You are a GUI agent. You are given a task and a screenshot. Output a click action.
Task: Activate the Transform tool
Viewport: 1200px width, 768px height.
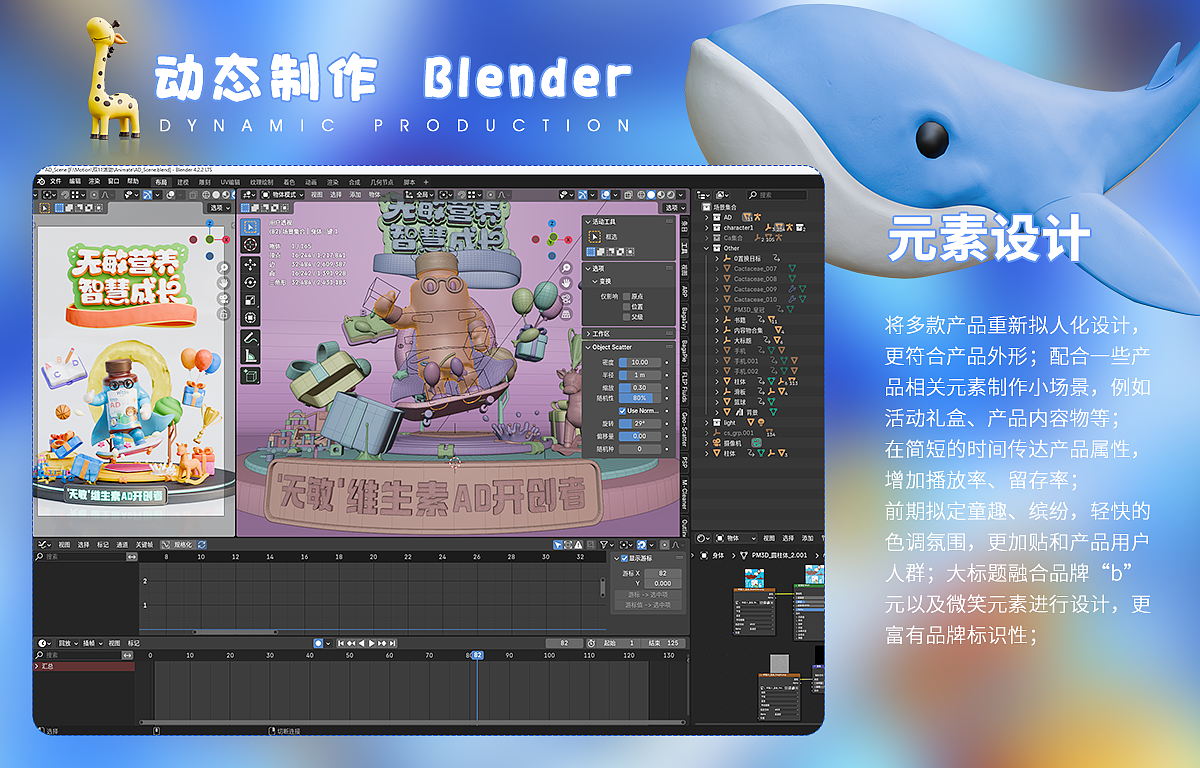click(250, 318)
